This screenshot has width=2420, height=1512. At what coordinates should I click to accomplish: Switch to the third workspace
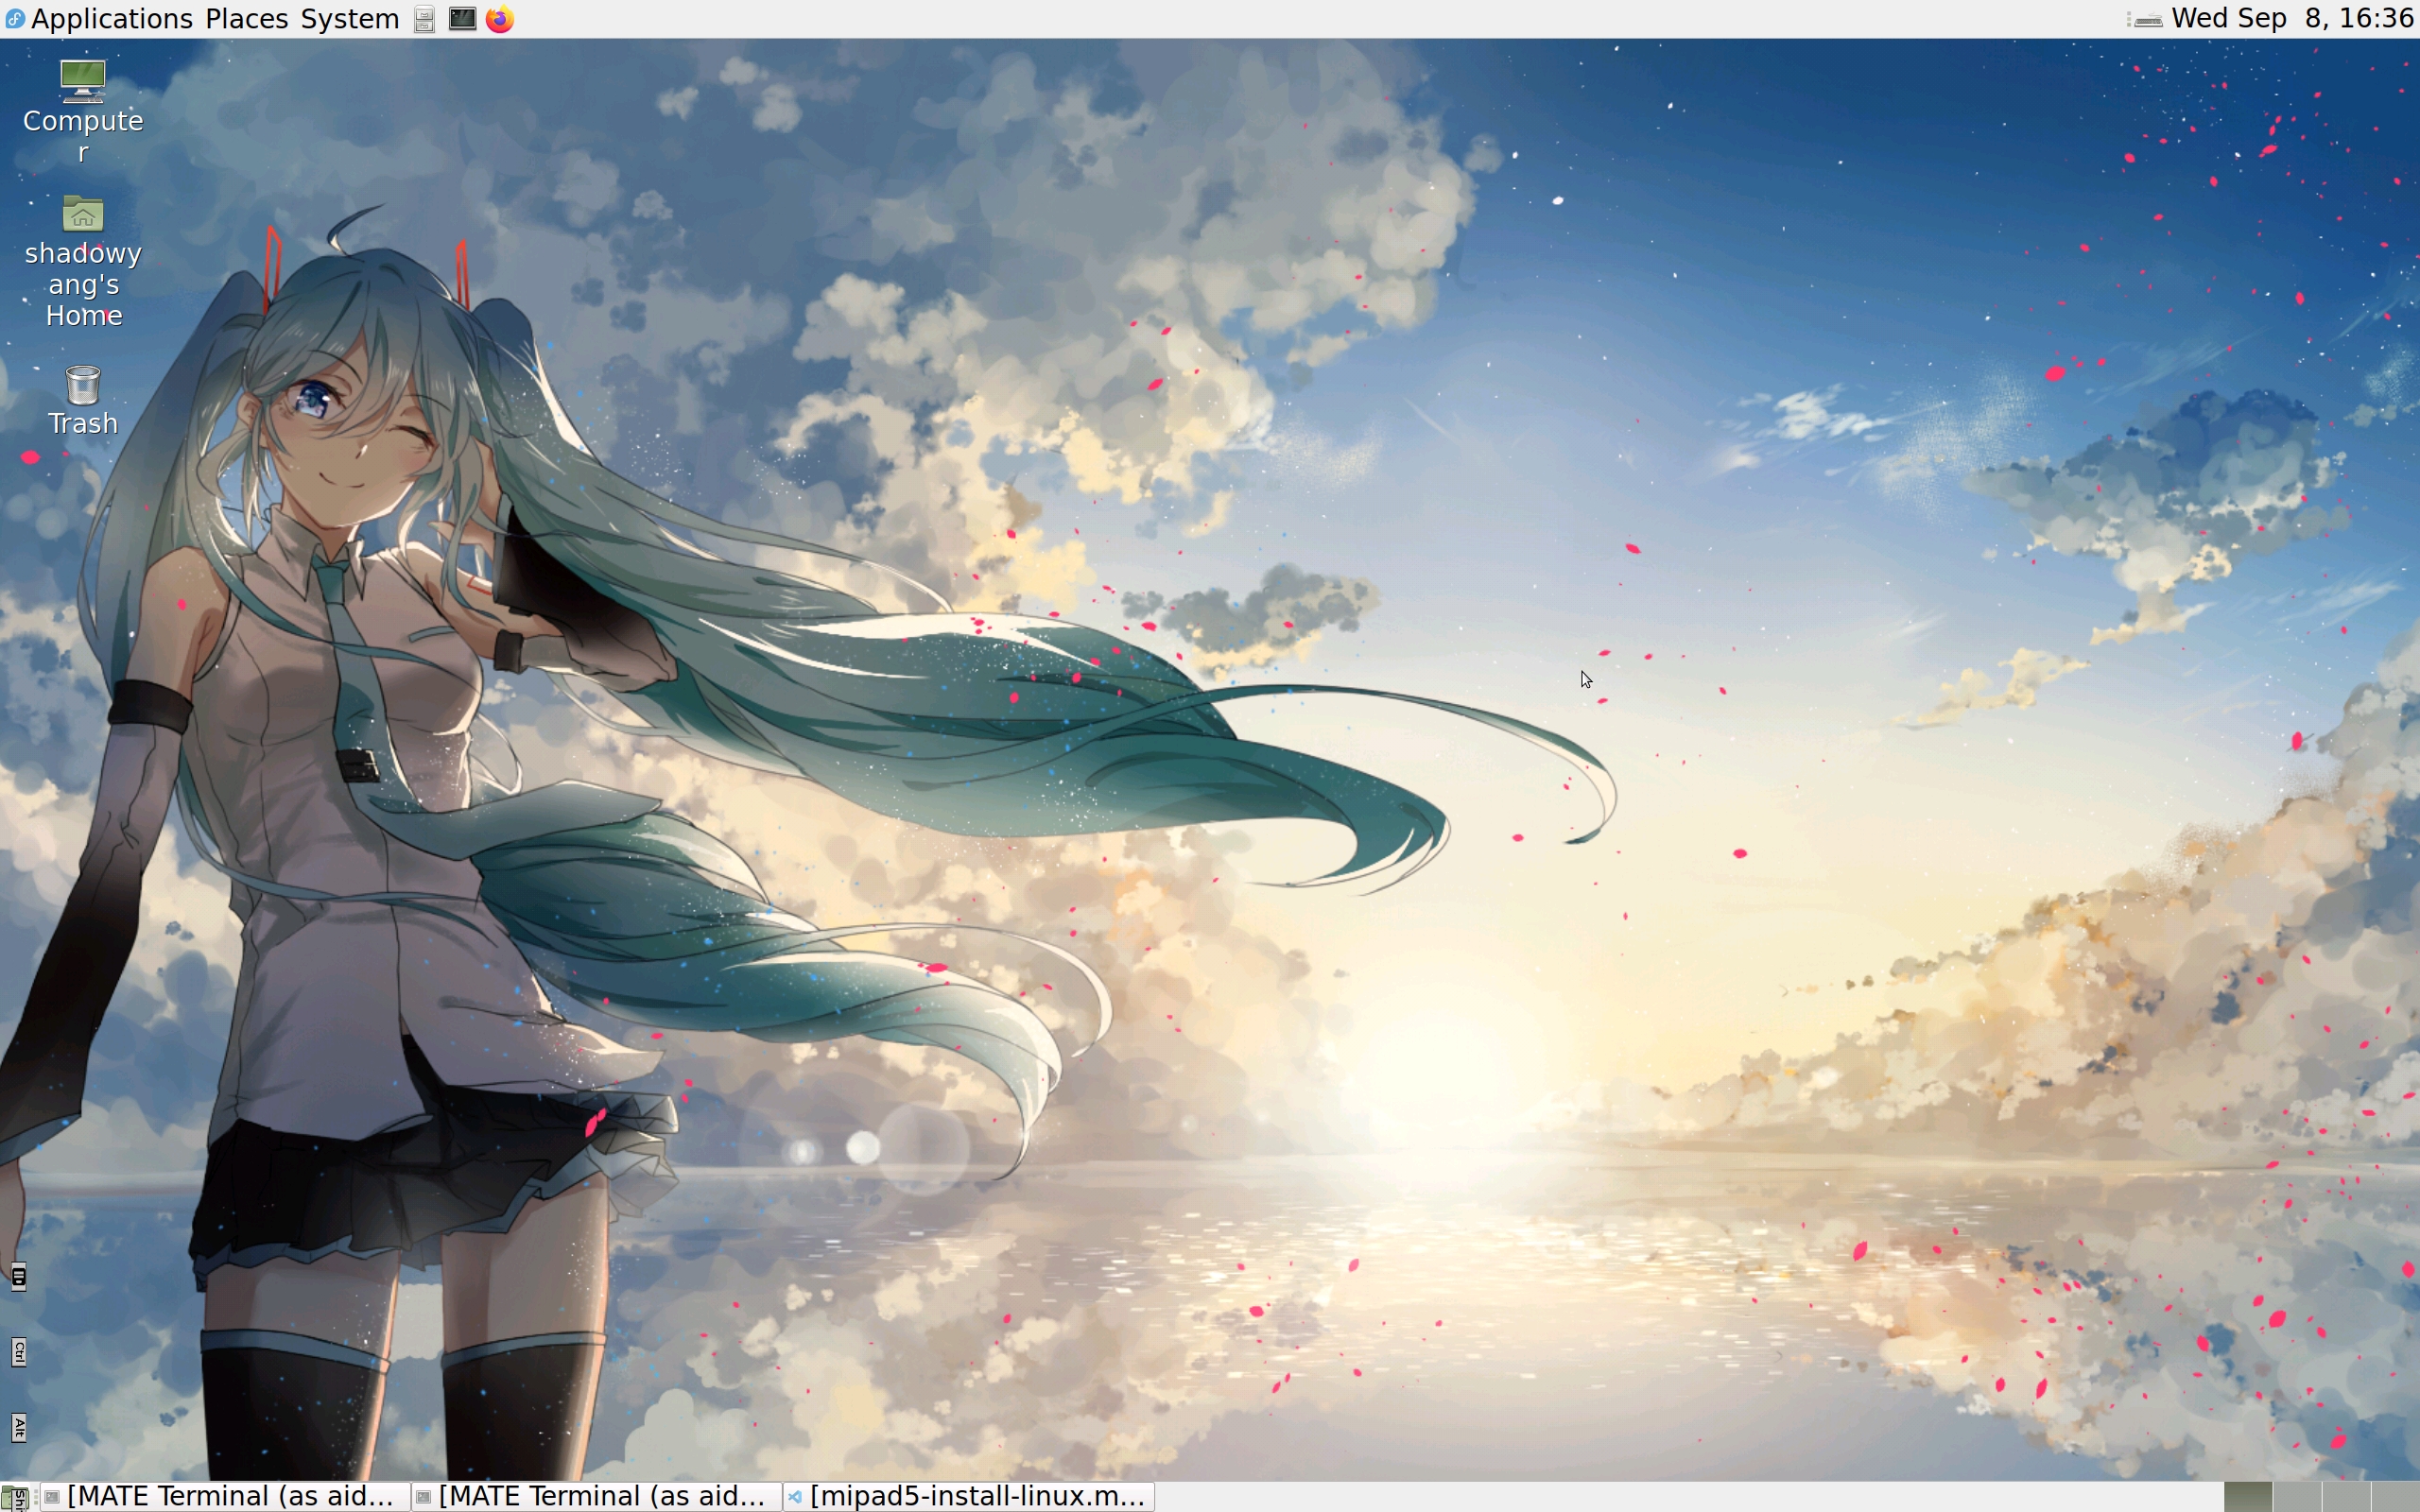coord(2346,1497)
